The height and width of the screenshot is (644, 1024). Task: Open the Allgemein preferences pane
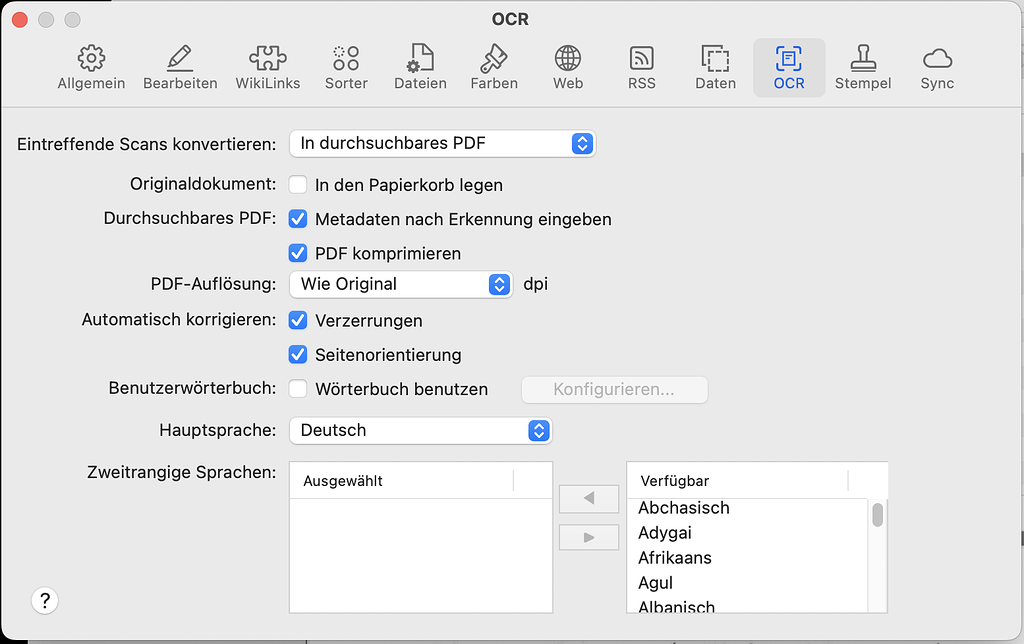(x=91, y=66)
